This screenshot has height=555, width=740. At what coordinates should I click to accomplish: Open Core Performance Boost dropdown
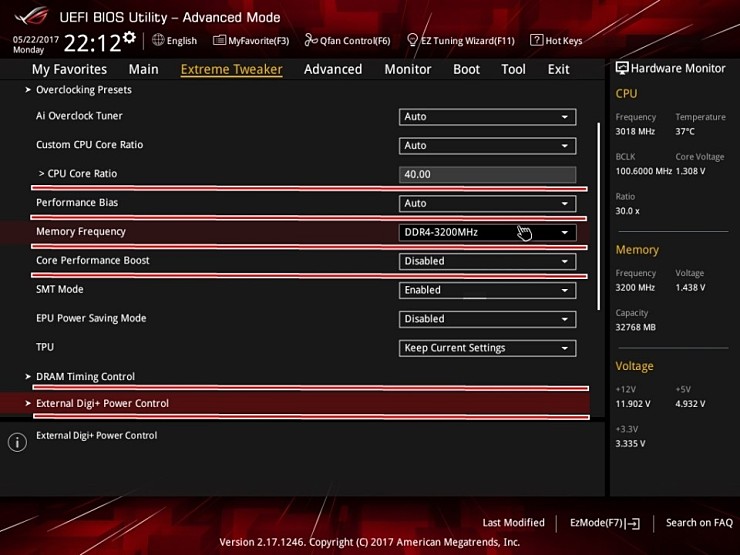pyautogui.click(x=487, y=261)
